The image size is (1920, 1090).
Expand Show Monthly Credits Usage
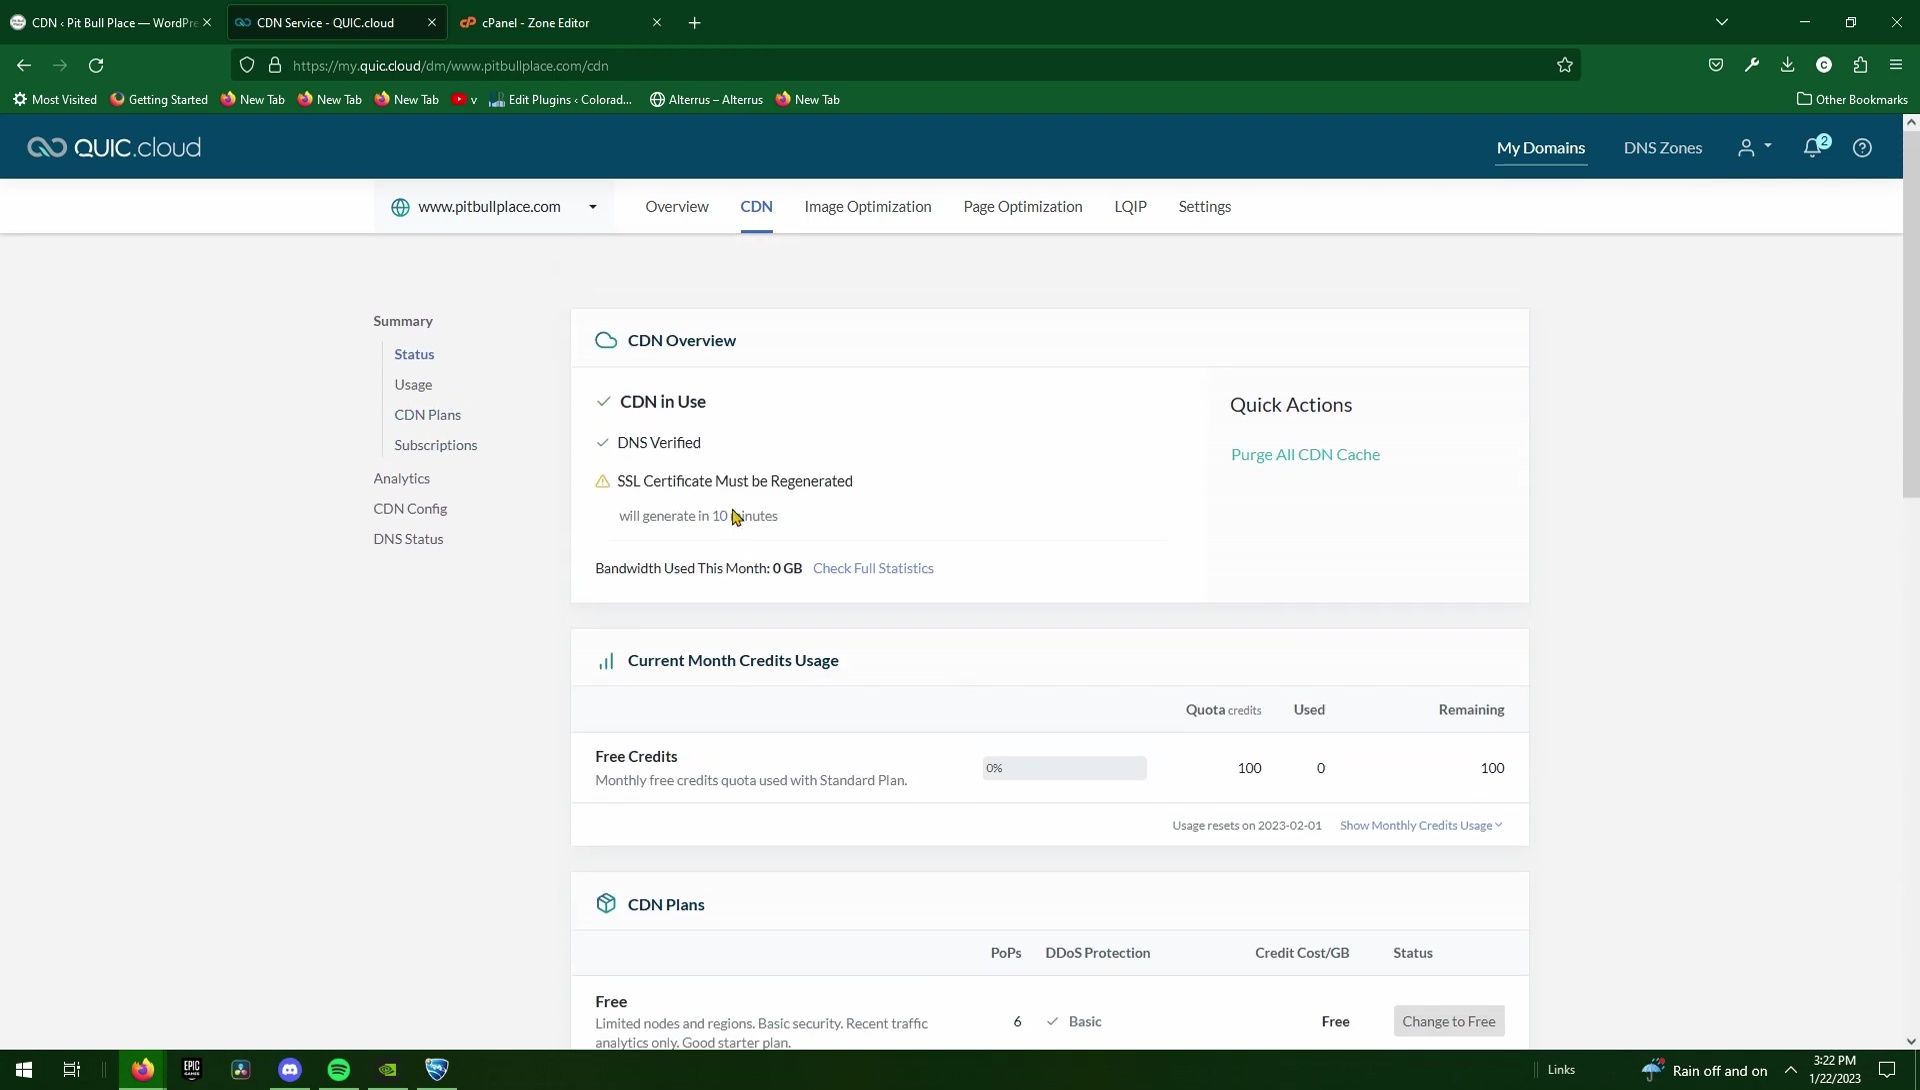[x=1421, y=825]
